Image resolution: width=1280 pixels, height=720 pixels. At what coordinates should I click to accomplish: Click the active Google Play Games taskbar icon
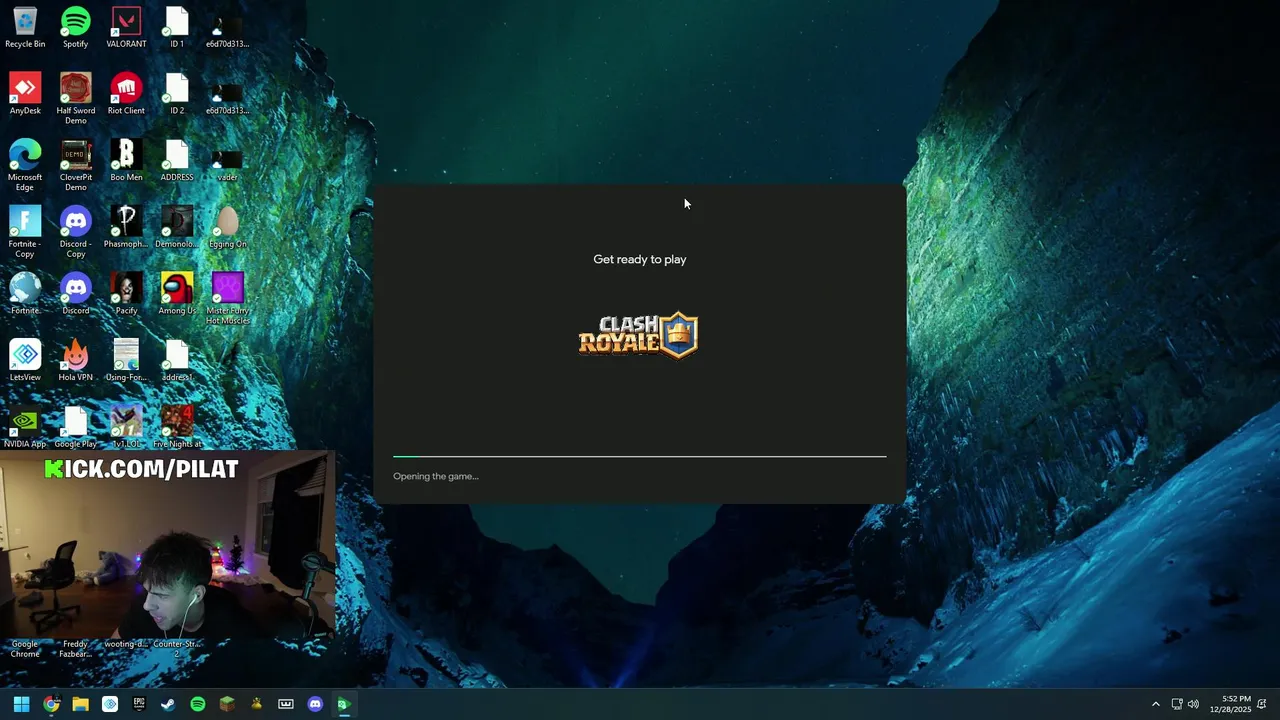pos(344,704)
